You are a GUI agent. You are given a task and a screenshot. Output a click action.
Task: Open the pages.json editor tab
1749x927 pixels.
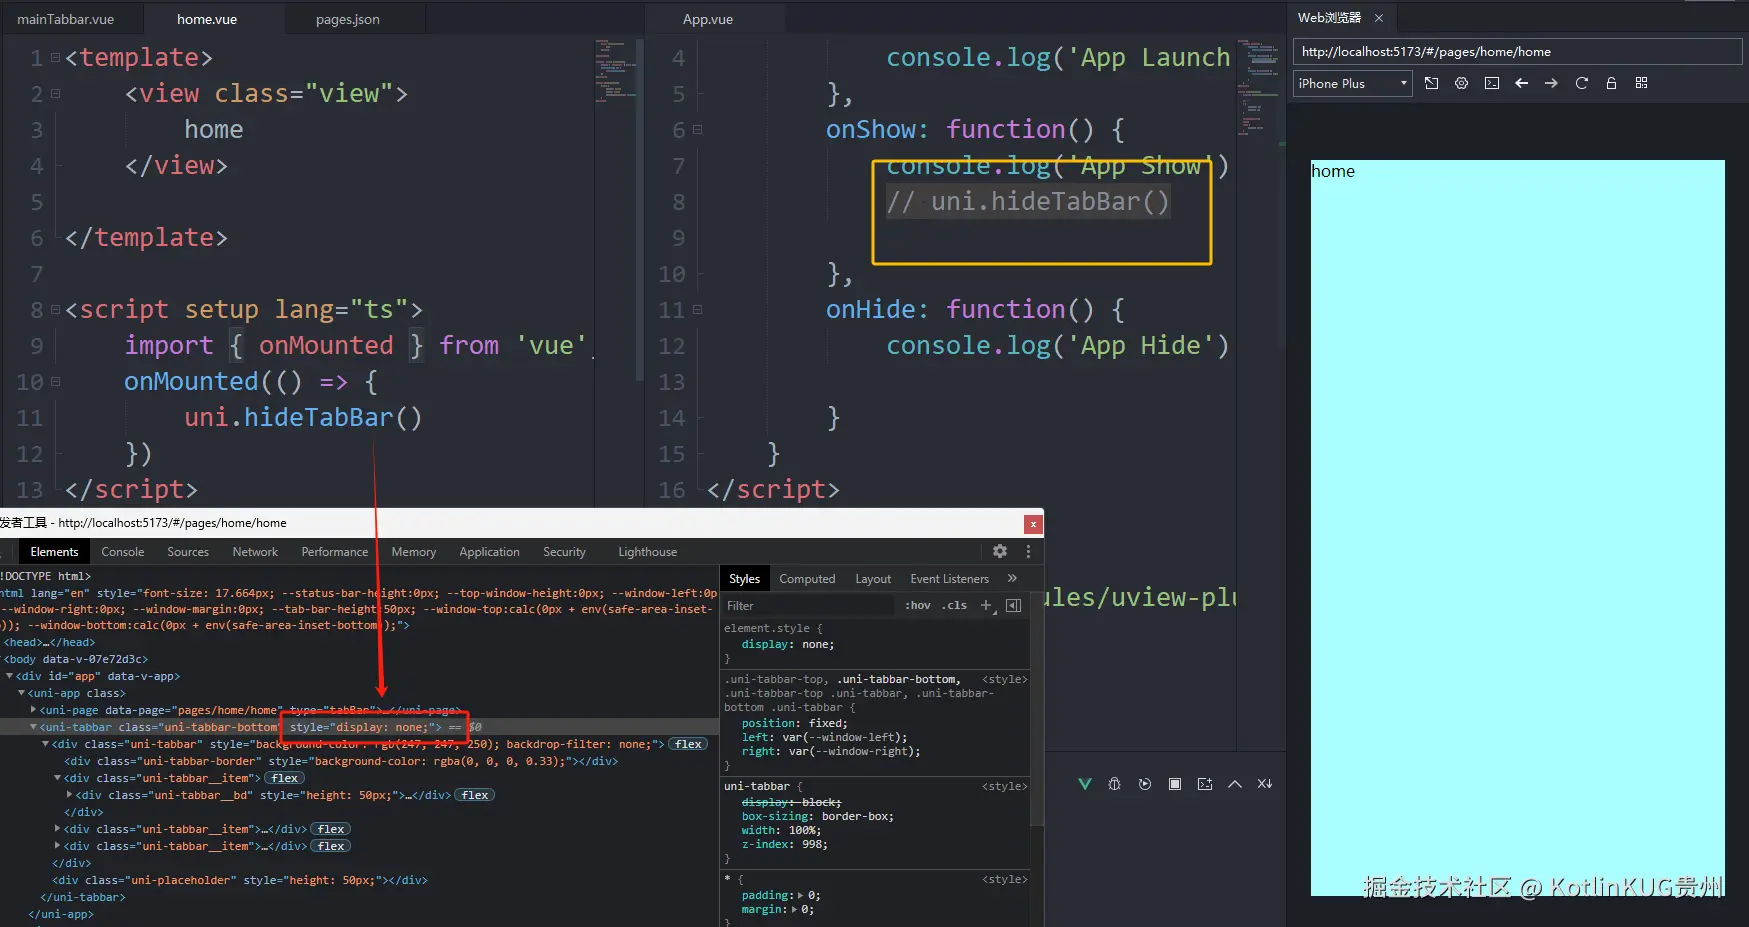coord(347,19)
